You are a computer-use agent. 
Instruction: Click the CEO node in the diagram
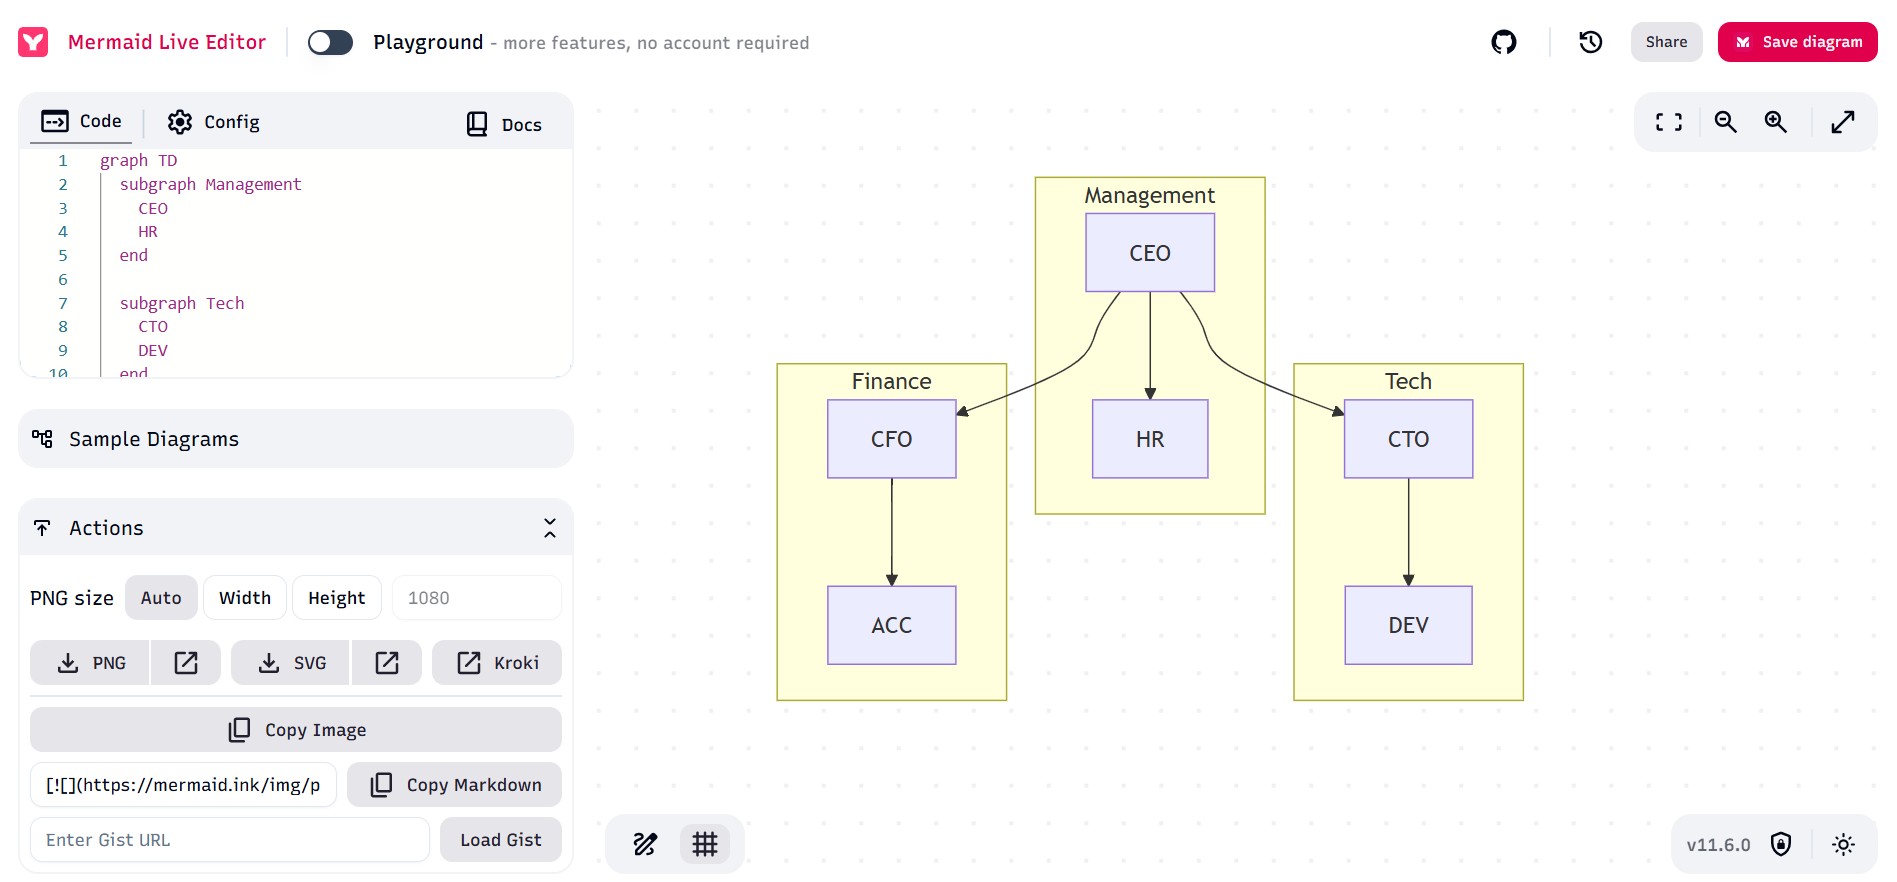click(x=1150, y=253)
